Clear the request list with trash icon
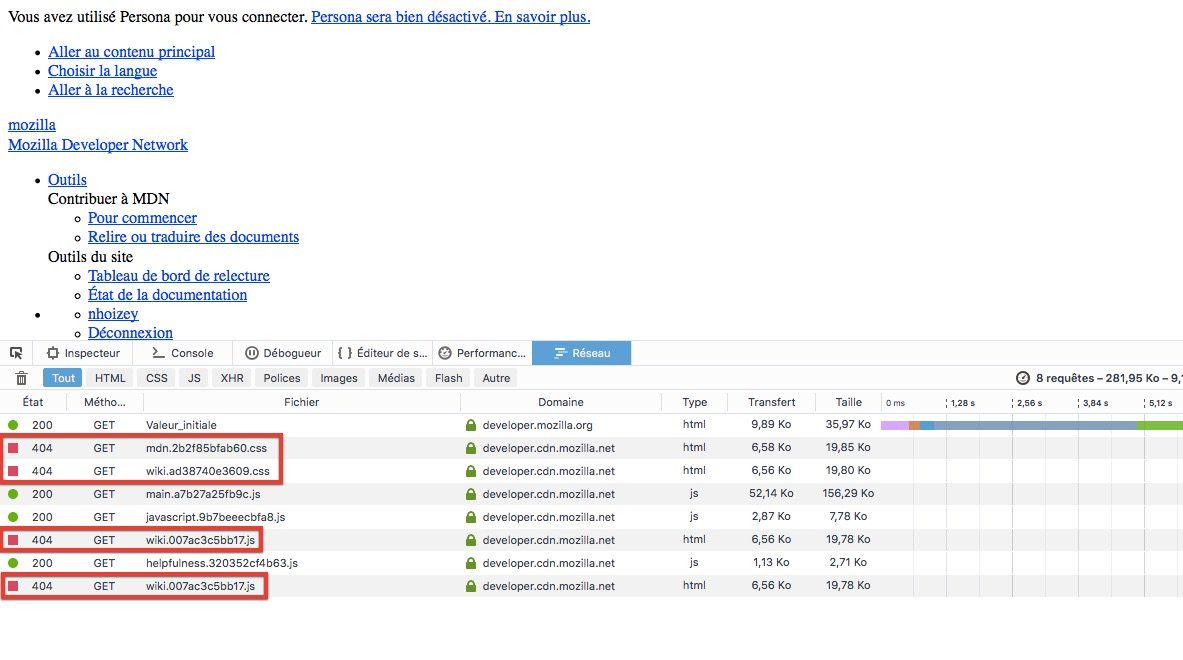The width and height of the screenshot is (1183, 660). click(x=21, y=378)
